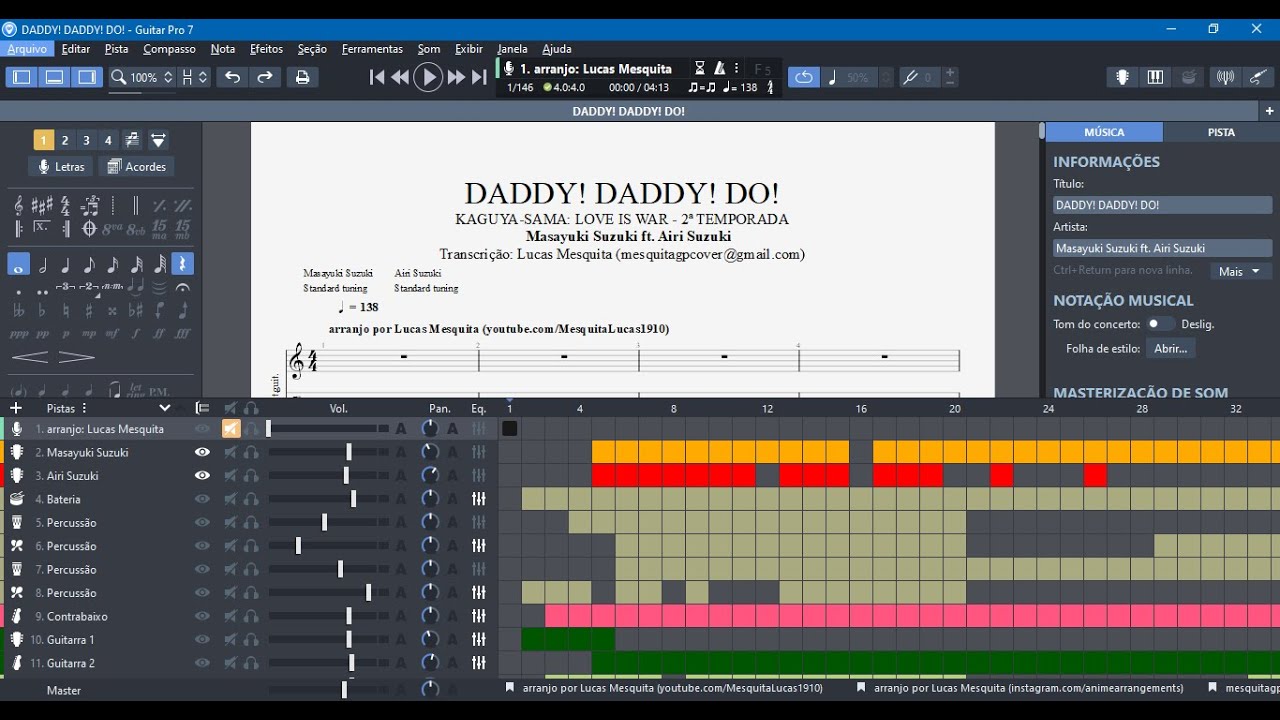Expand the Pistas chevron dropdown

pos(165,408)
